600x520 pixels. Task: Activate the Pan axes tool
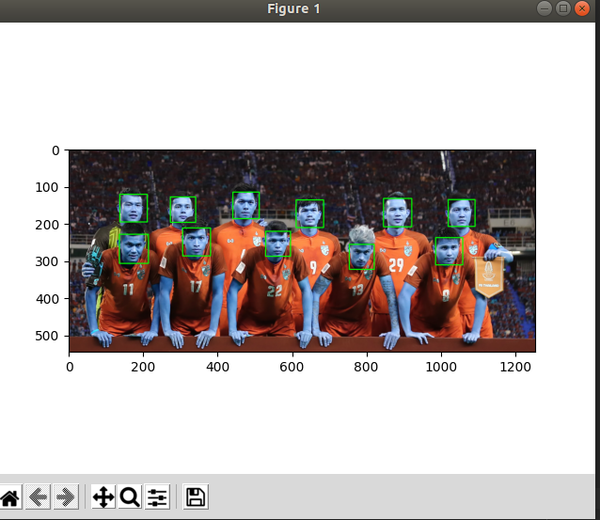(103, 497)
